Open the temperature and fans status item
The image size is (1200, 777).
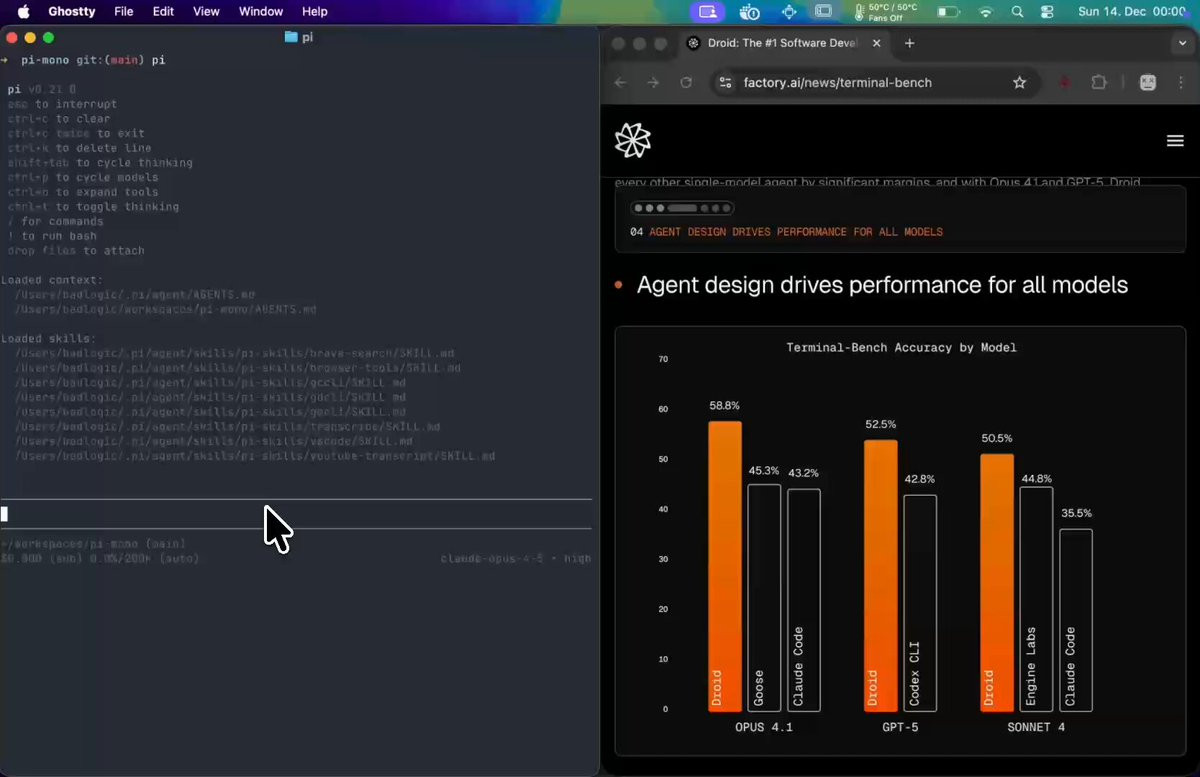[x=887, y=12]
